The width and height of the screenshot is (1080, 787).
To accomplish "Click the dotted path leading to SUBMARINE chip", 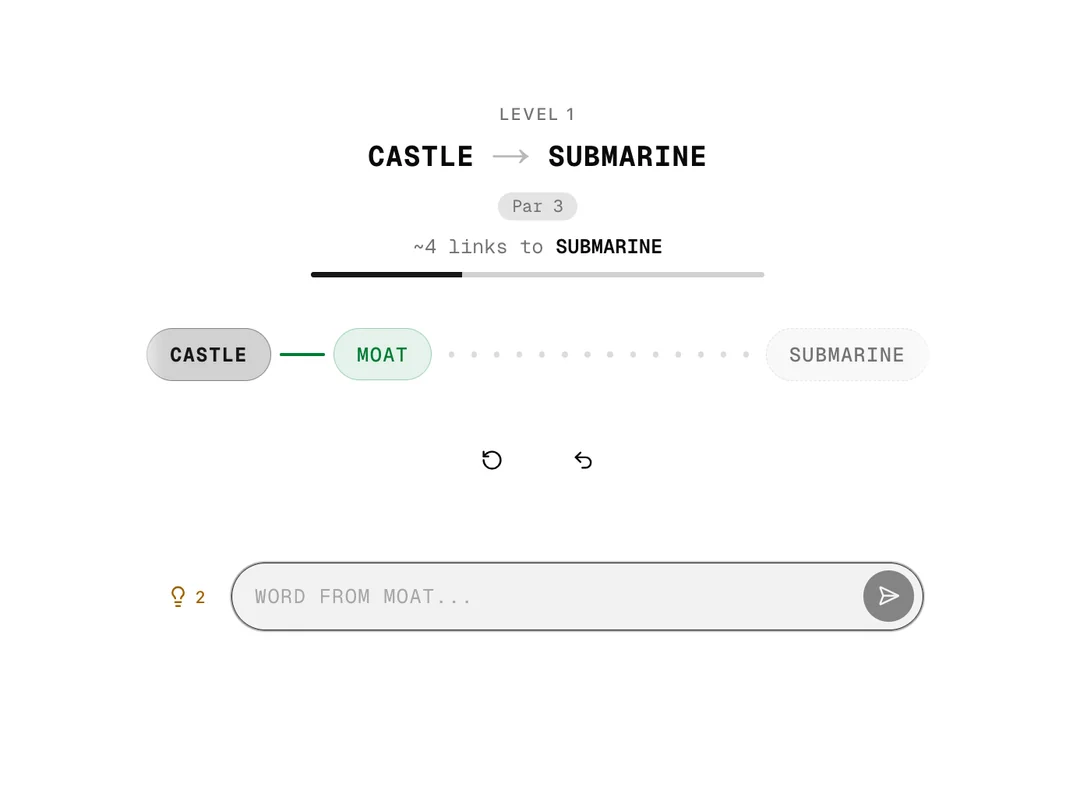I will coord(598,355).
